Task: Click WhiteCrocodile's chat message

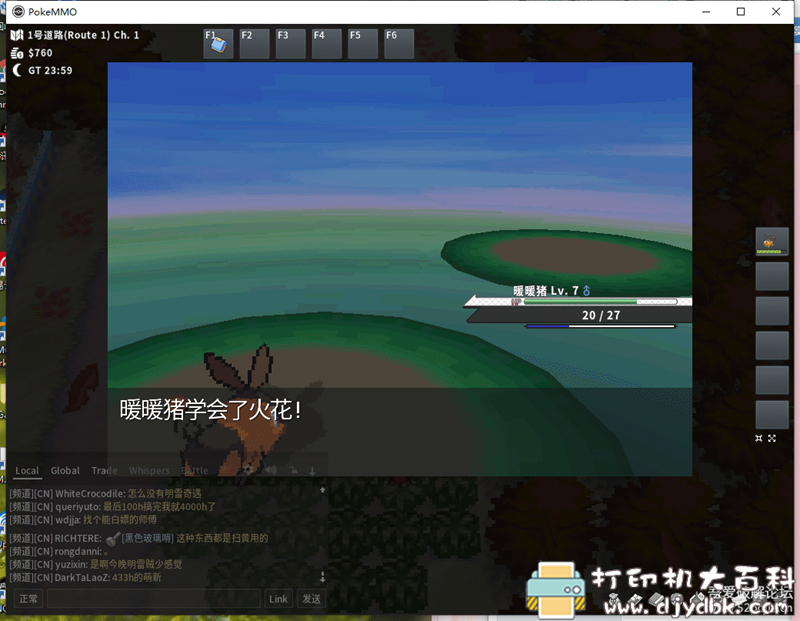Action: coord(105,493)
